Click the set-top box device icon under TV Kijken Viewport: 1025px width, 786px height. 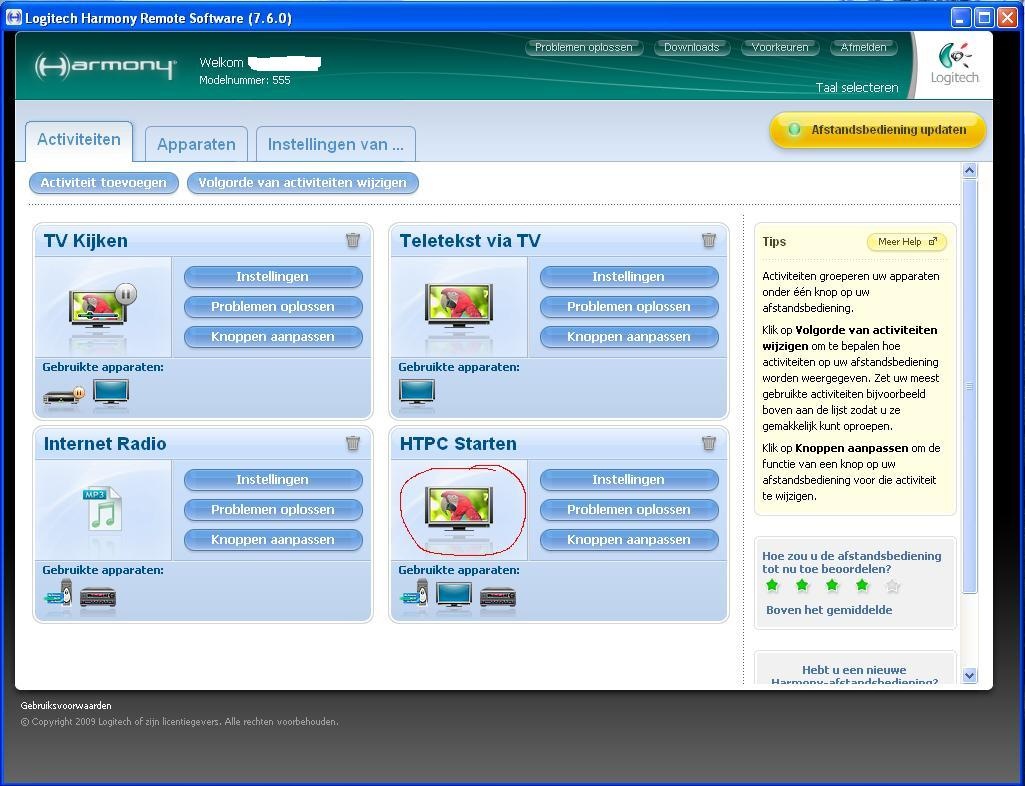pos(64,394)
